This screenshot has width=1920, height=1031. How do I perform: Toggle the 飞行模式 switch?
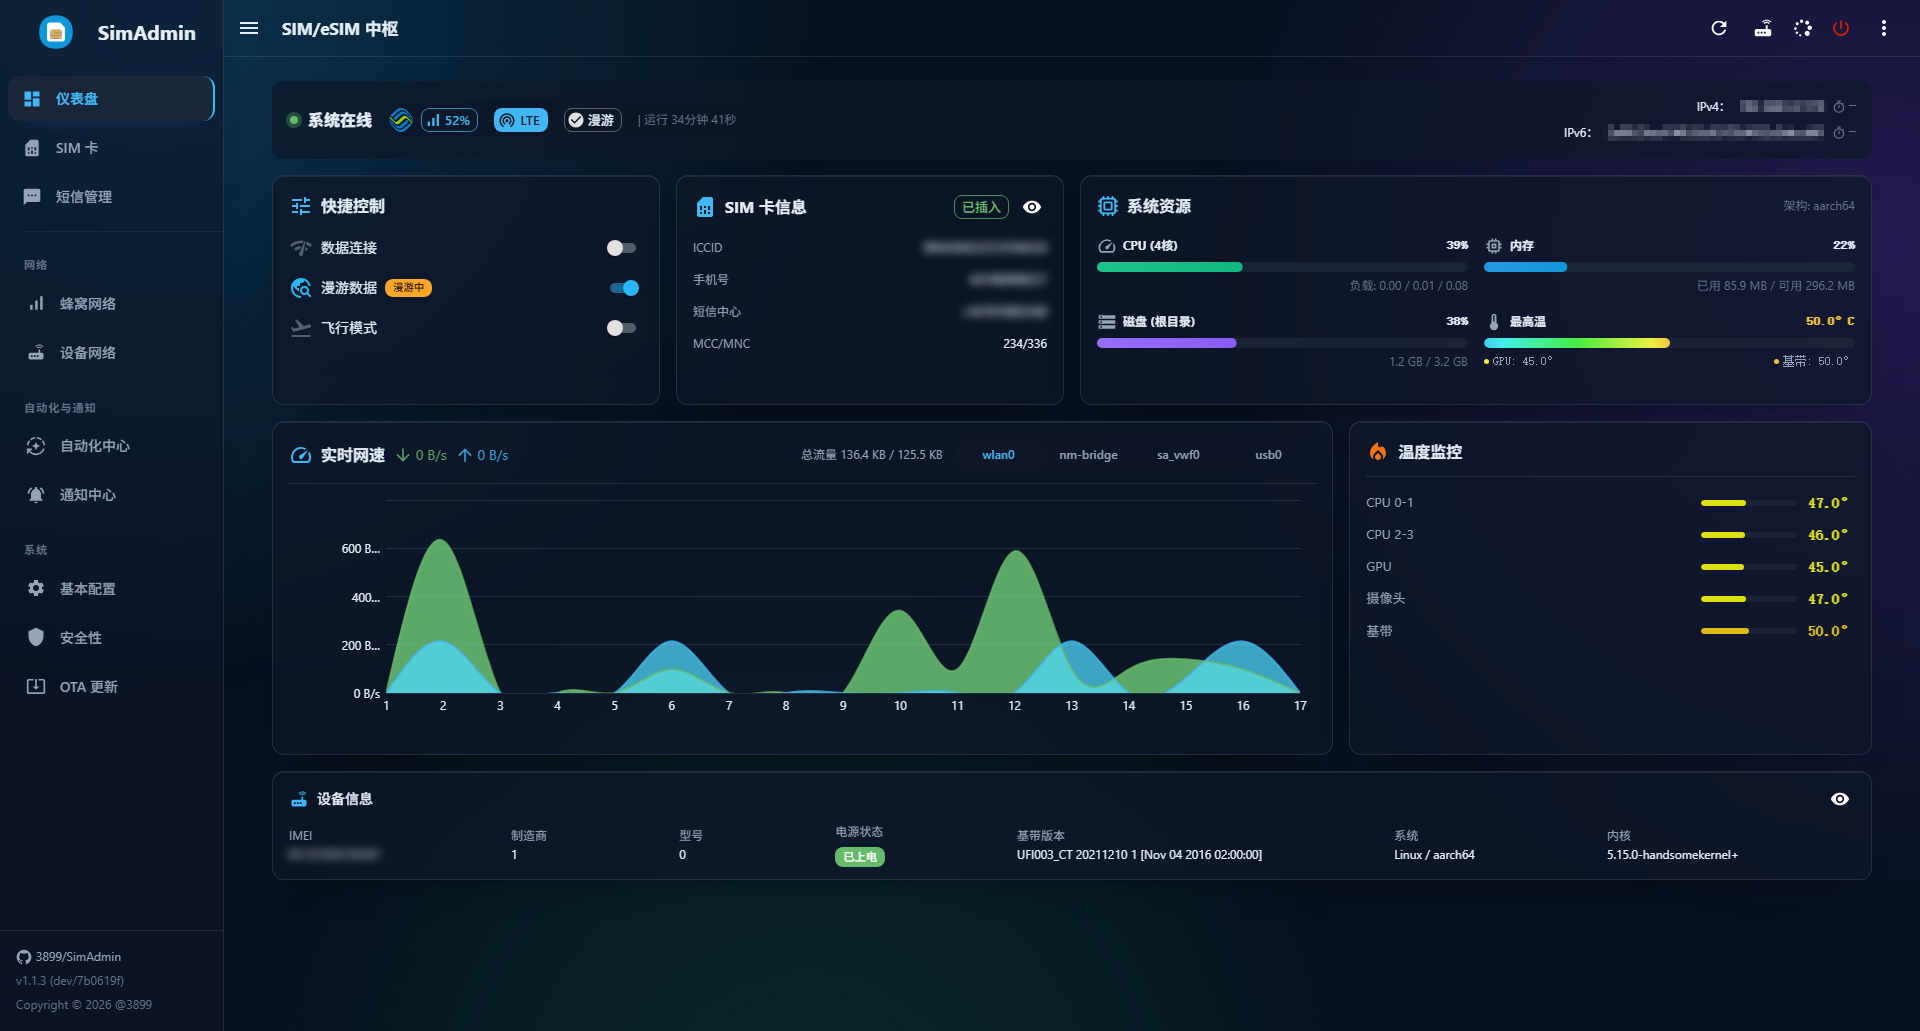pyautogui.click(x=621, y=328)
